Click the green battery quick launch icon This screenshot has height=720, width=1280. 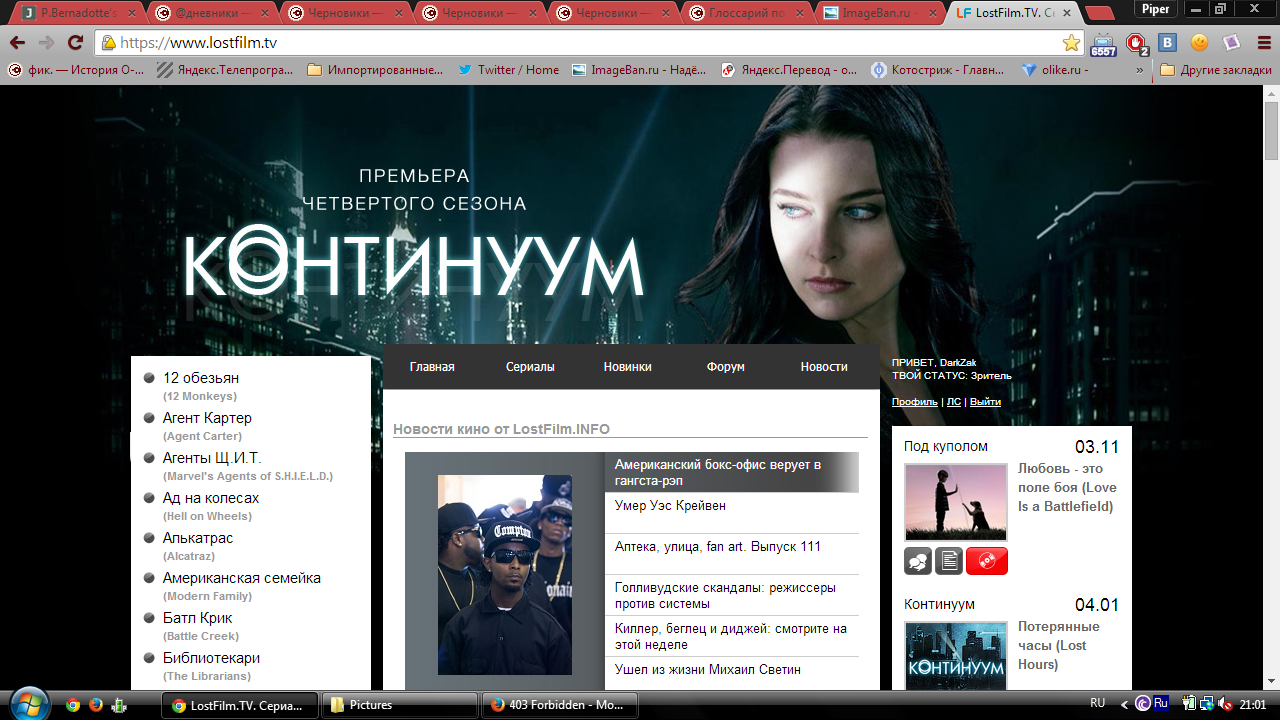tap(119, 705)
